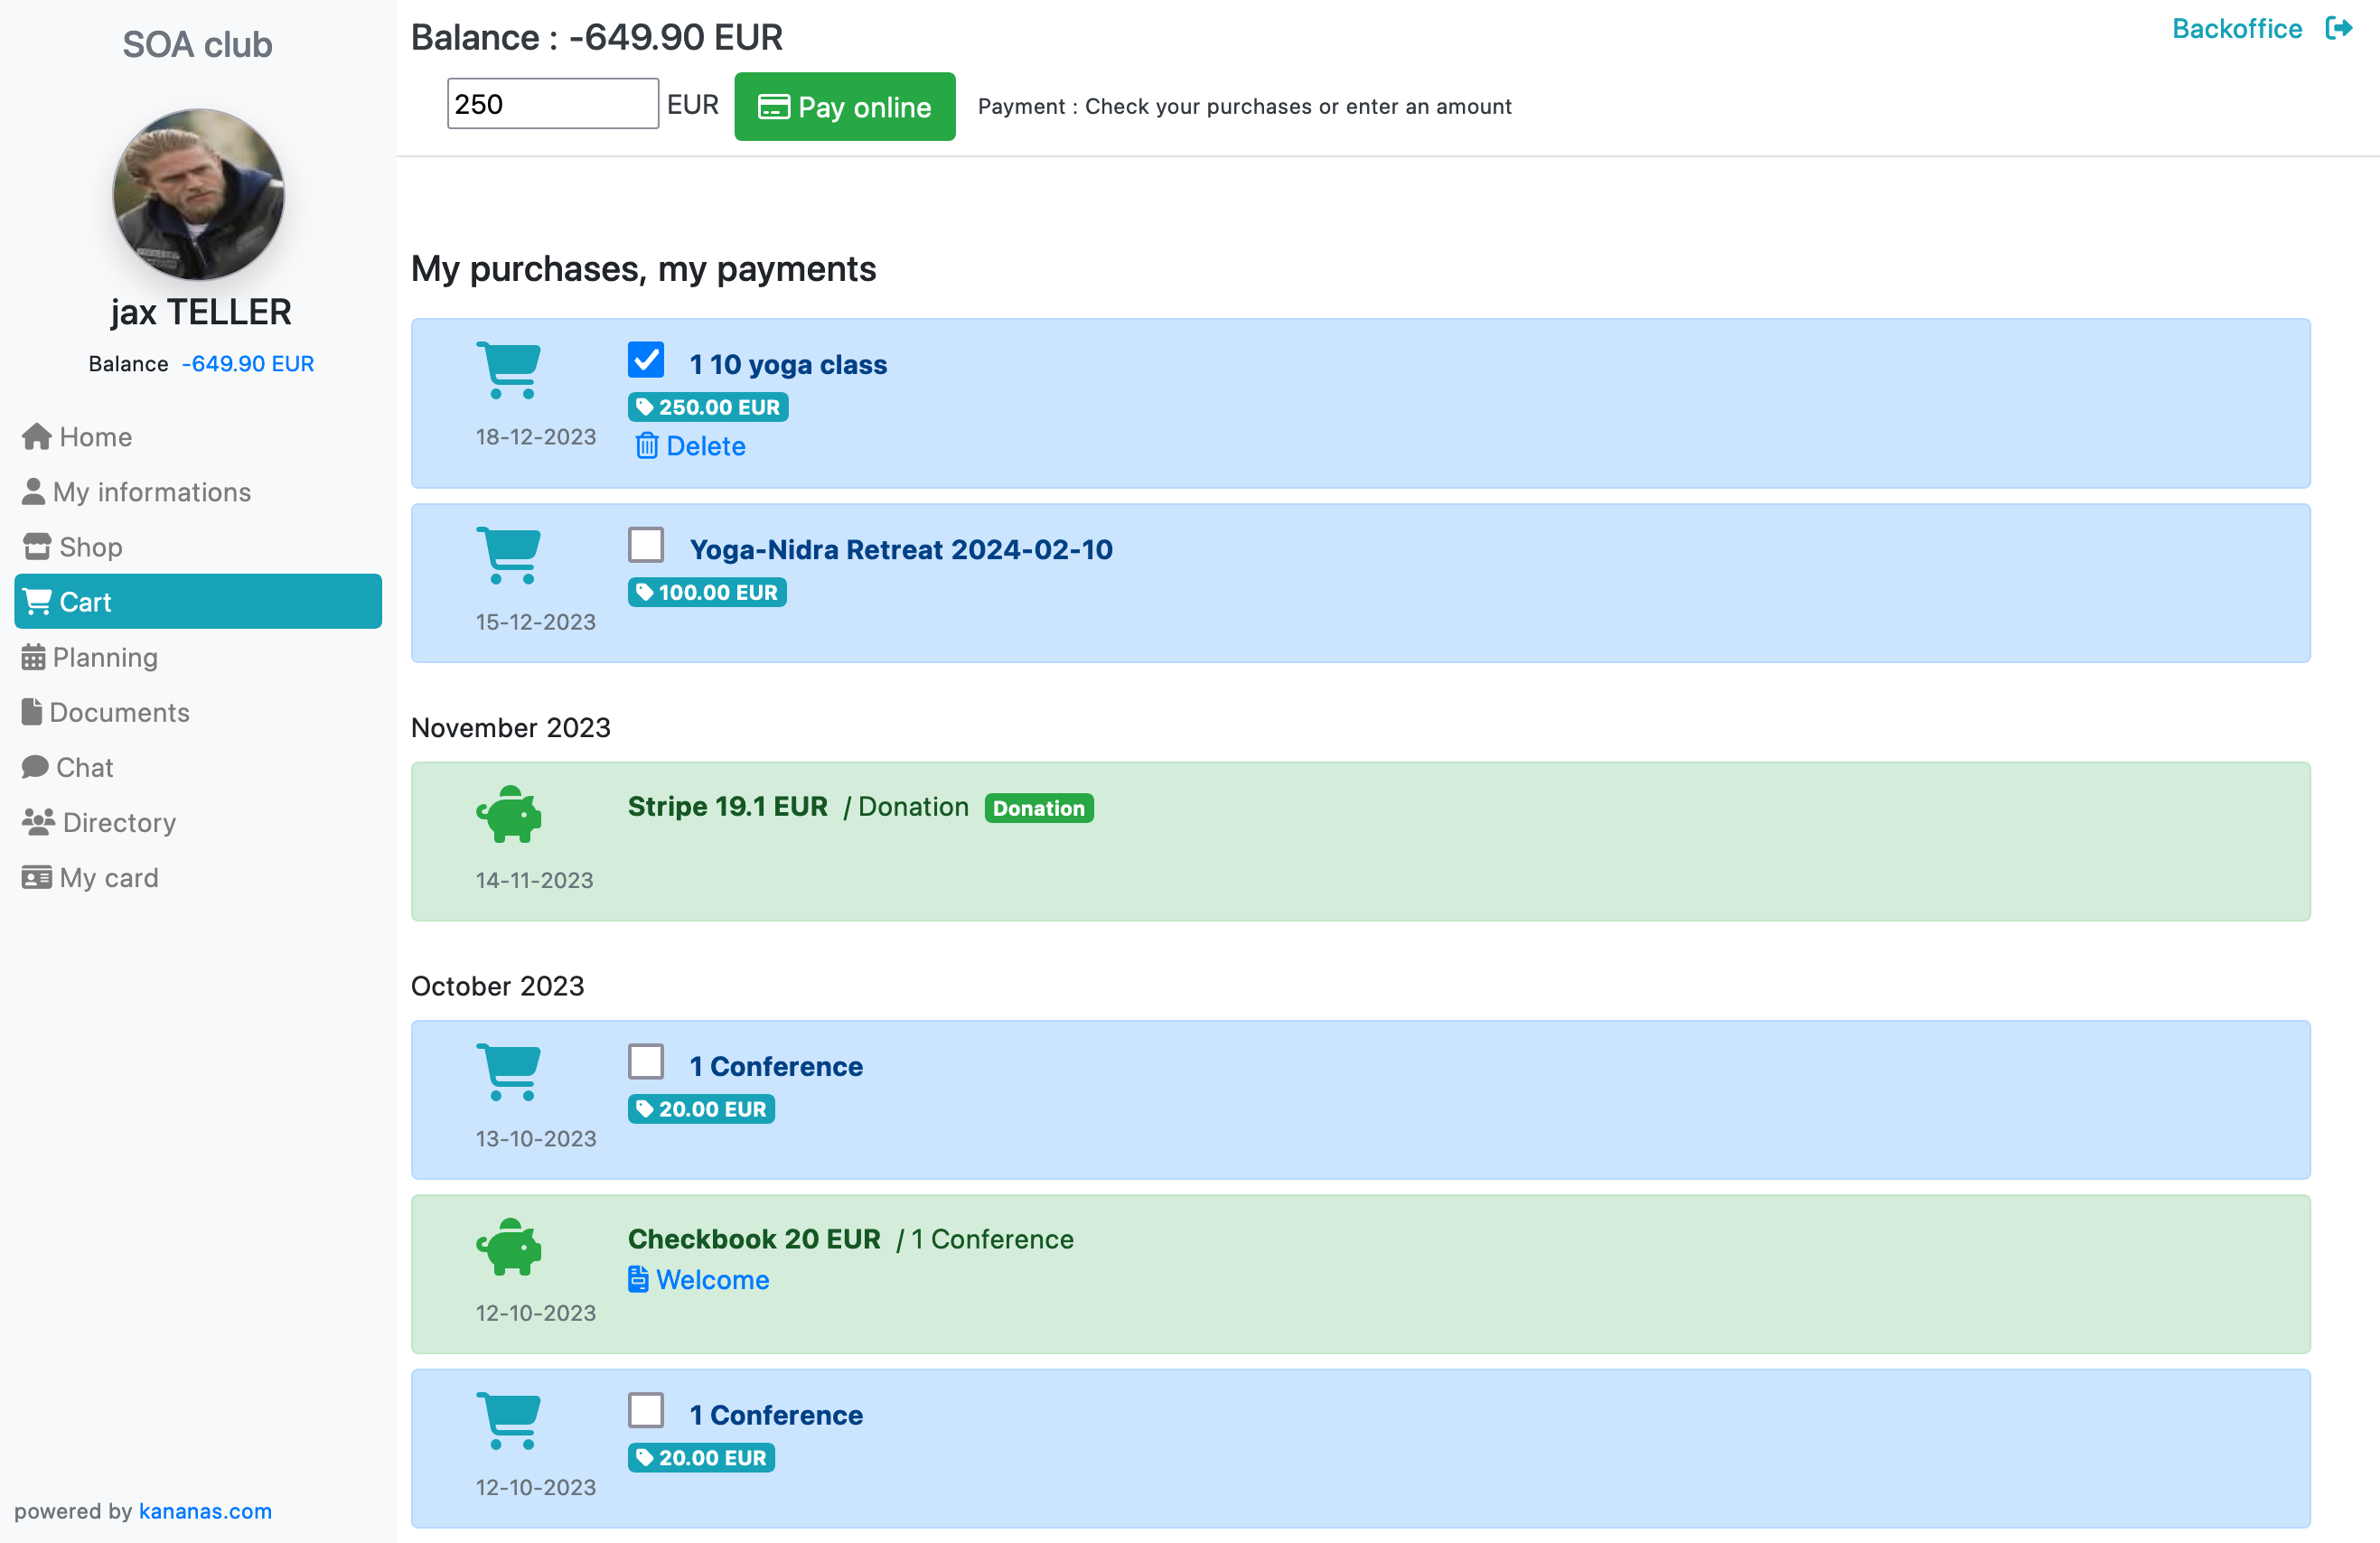This screenshot has height=1543, width=2380.
Task: Click the price tag icon on 250.00 EUR badge
Action: [645, 407]
